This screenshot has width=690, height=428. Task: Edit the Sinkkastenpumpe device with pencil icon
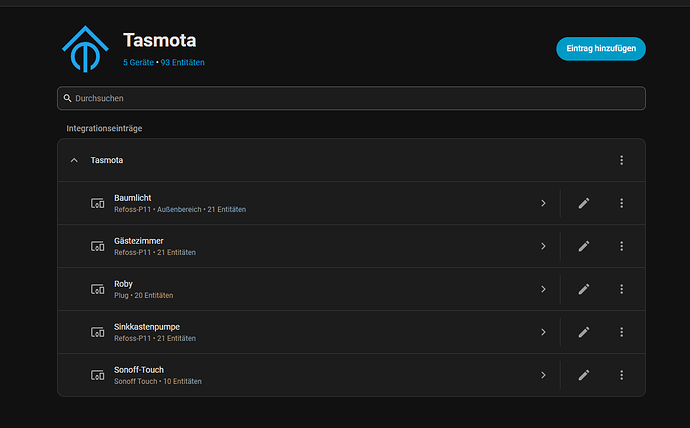pyautogui.click(x=584, y=332)
